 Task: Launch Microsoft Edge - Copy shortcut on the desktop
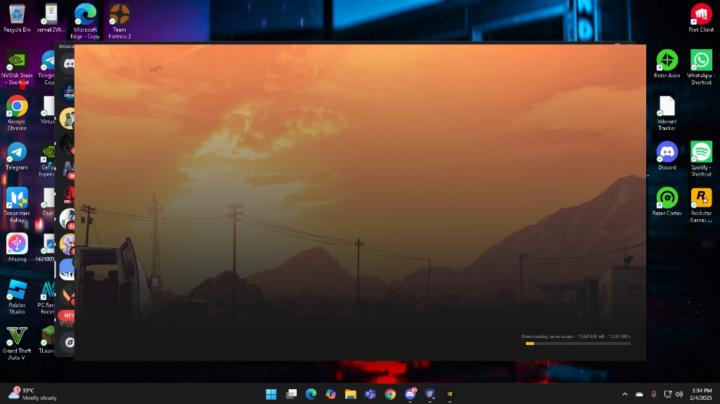pos(85,21)
